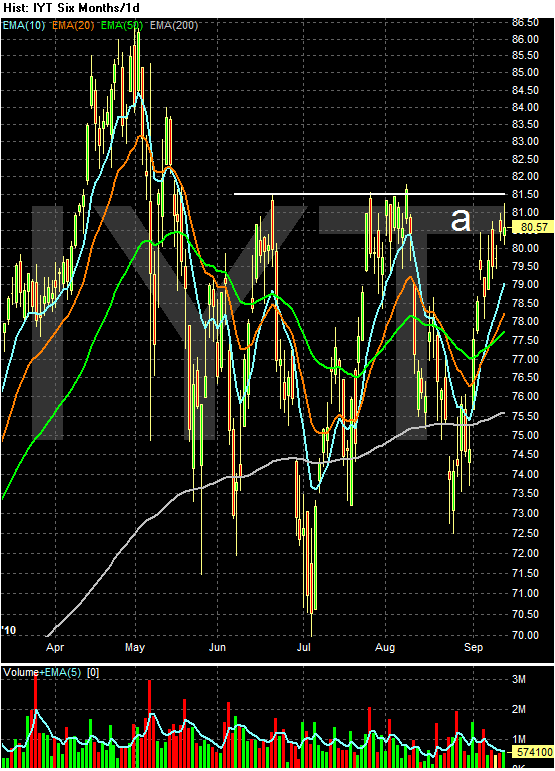Click the 86.00 price axis label
Screen dimensions: 555x771
pos(526,39)
